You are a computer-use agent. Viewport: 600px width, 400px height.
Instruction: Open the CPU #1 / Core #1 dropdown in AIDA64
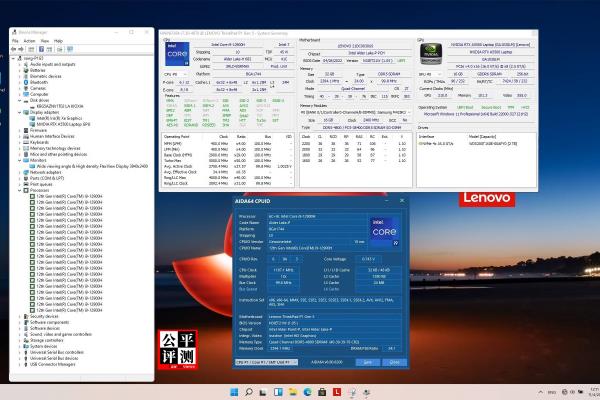coord(266,362)
